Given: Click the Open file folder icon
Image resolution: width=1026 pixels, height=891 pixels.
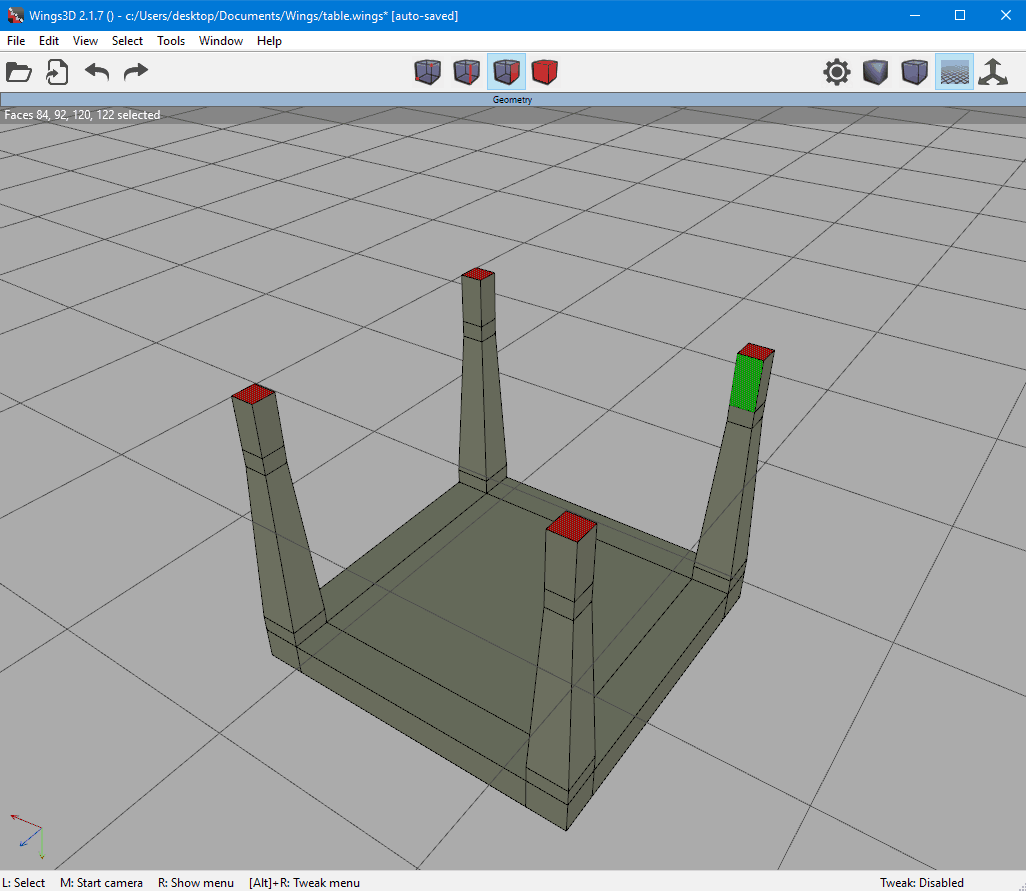Looking at the screenshot, I should pos(18,72).
